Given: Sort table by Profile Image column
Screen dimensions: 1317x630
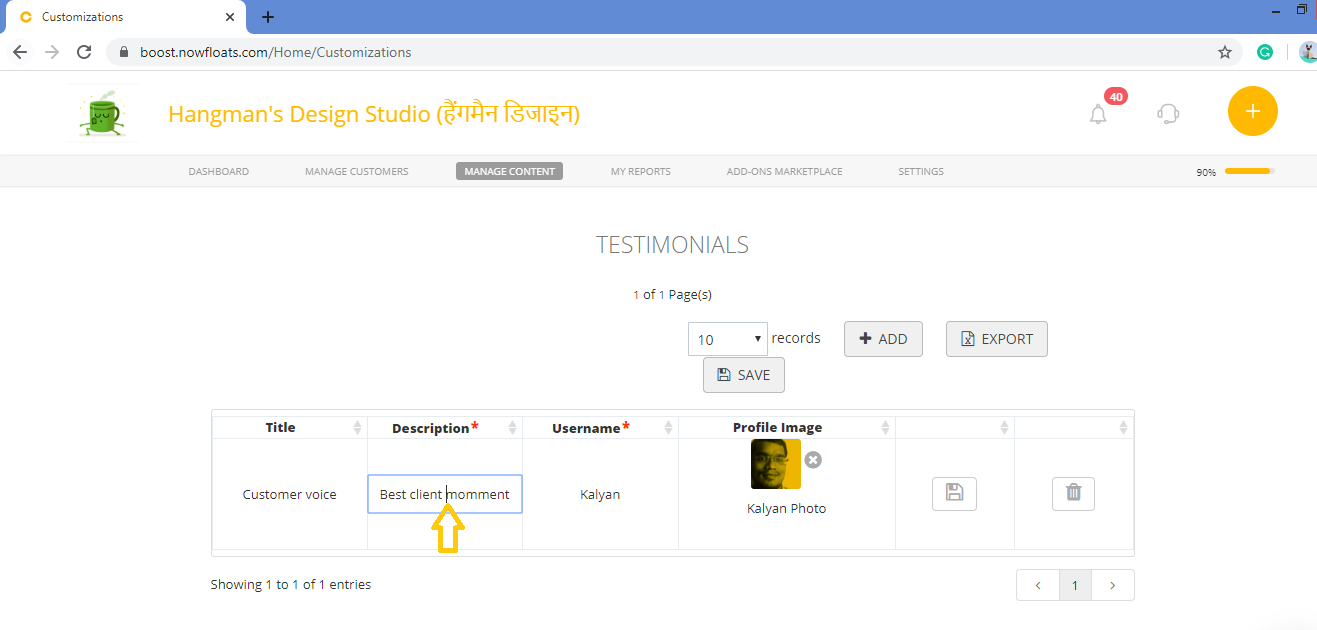Looking at the screenshot, I should pyautogui.click(x=787, y=427).
